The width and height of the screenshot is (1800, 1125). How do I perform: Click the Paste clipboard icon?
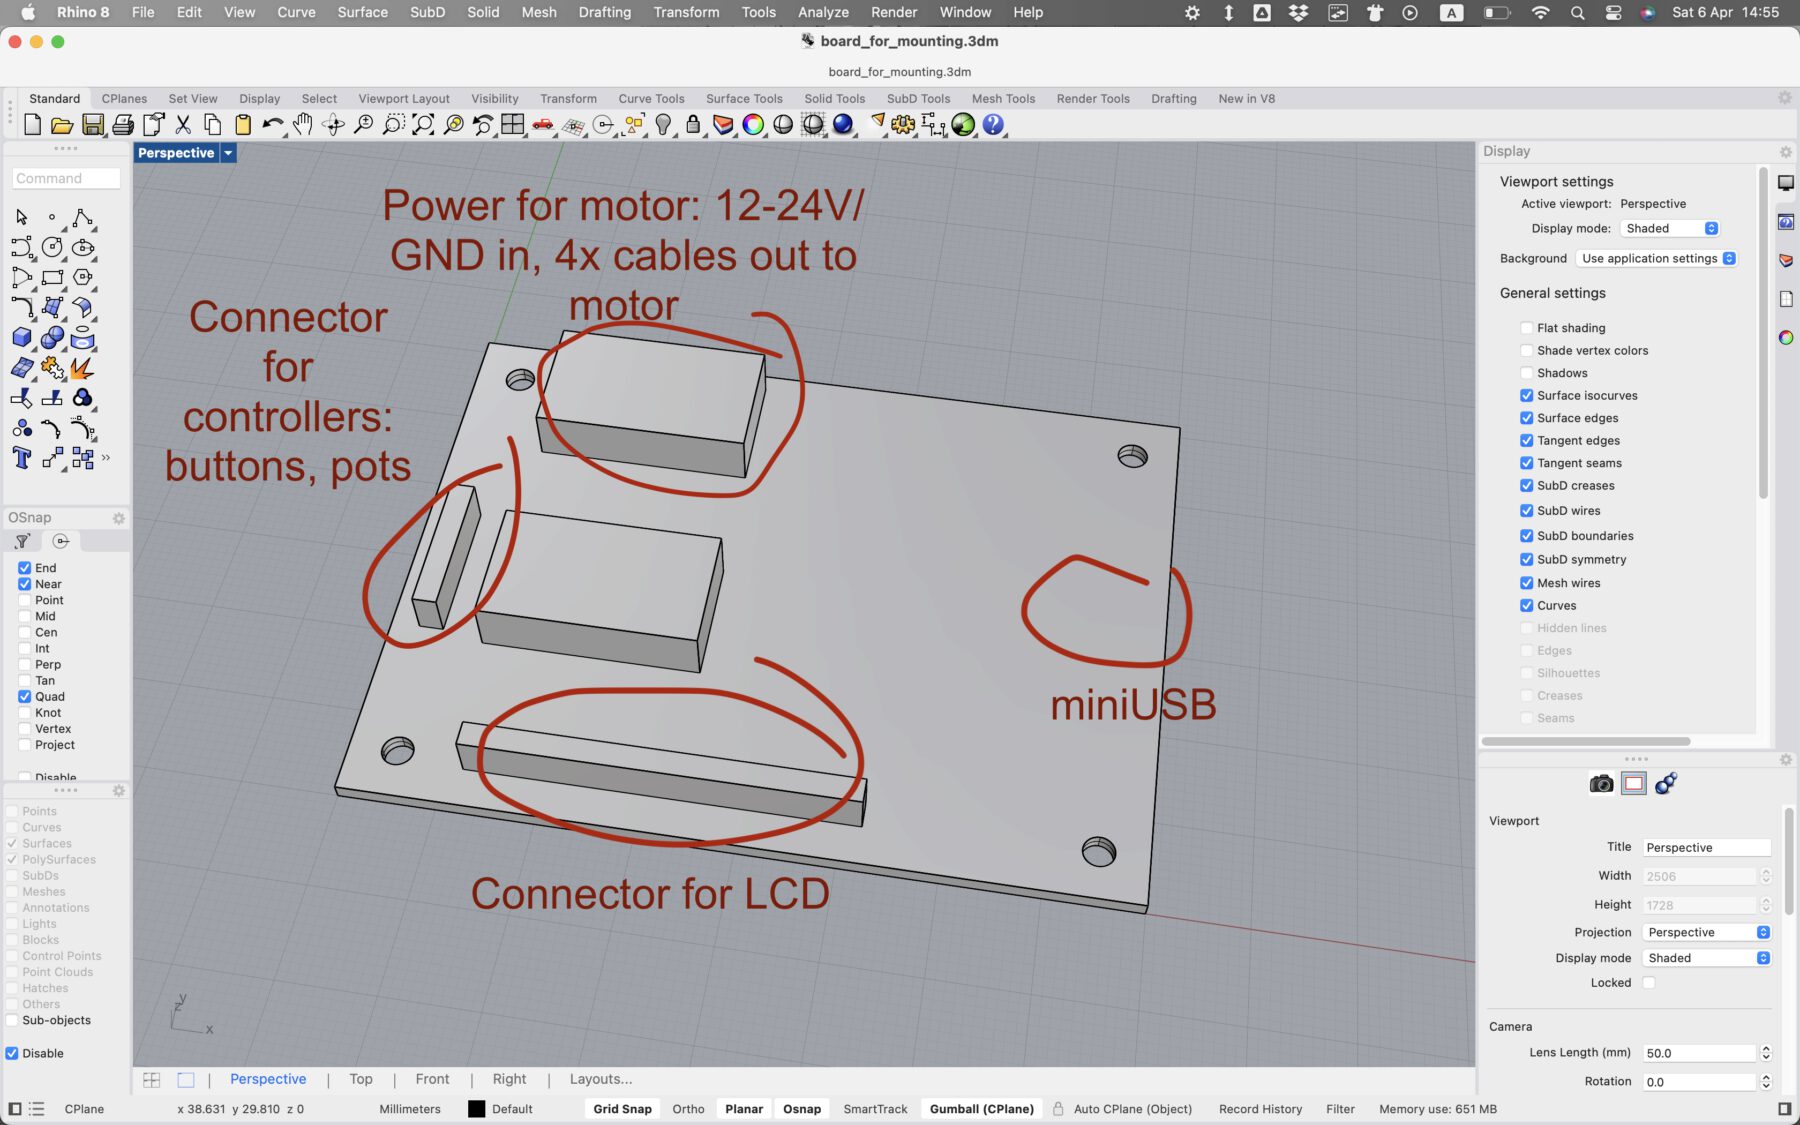(x=243, y=124)
